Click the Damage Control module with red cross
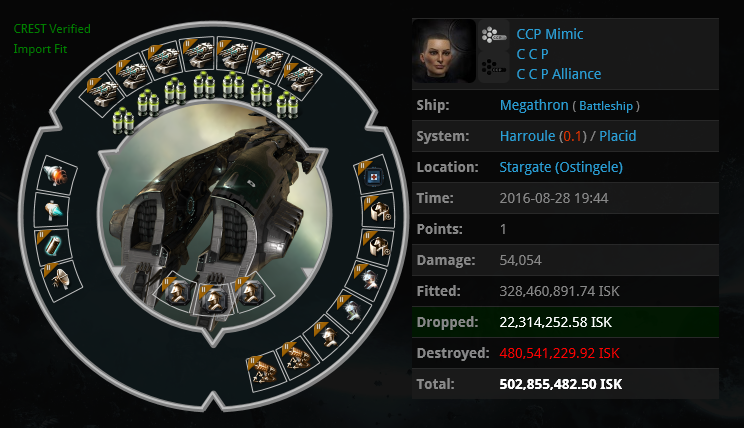Image resolution: width=744 pixels, height=428 pixels. (x=373, y=177)
